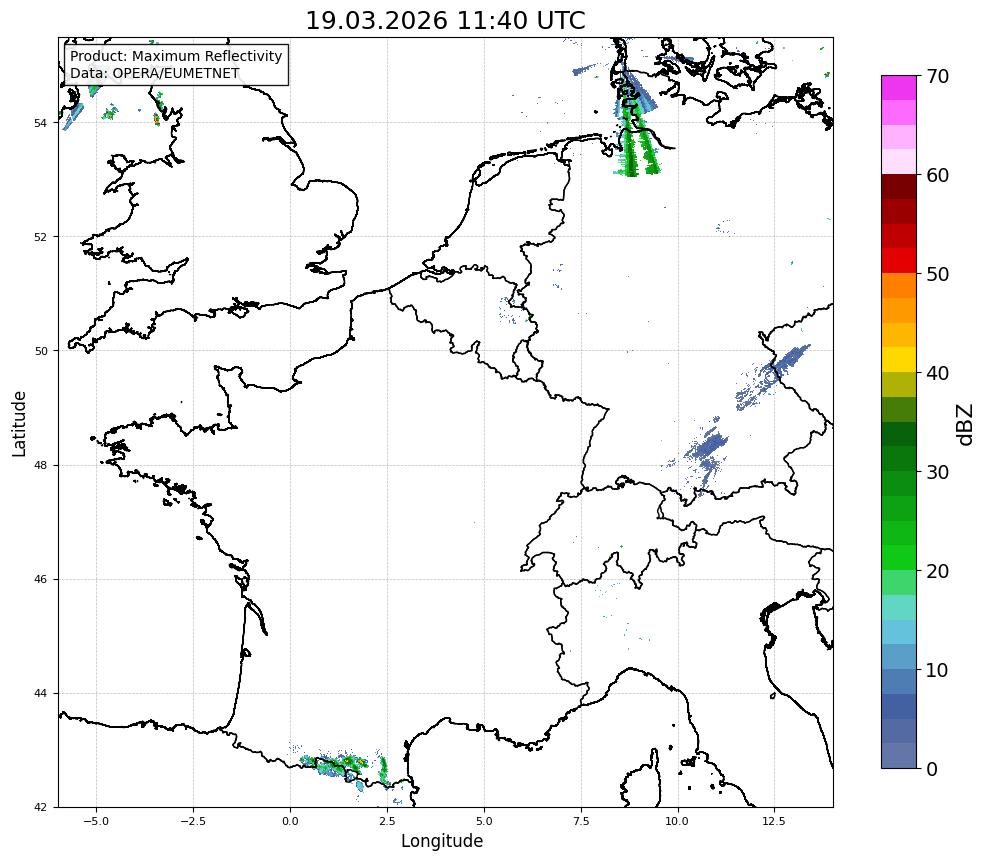Screen dimensions: 985x860
Task: Pick the bright red swatch just above 50 dBZ
Action: click(899, 261)
